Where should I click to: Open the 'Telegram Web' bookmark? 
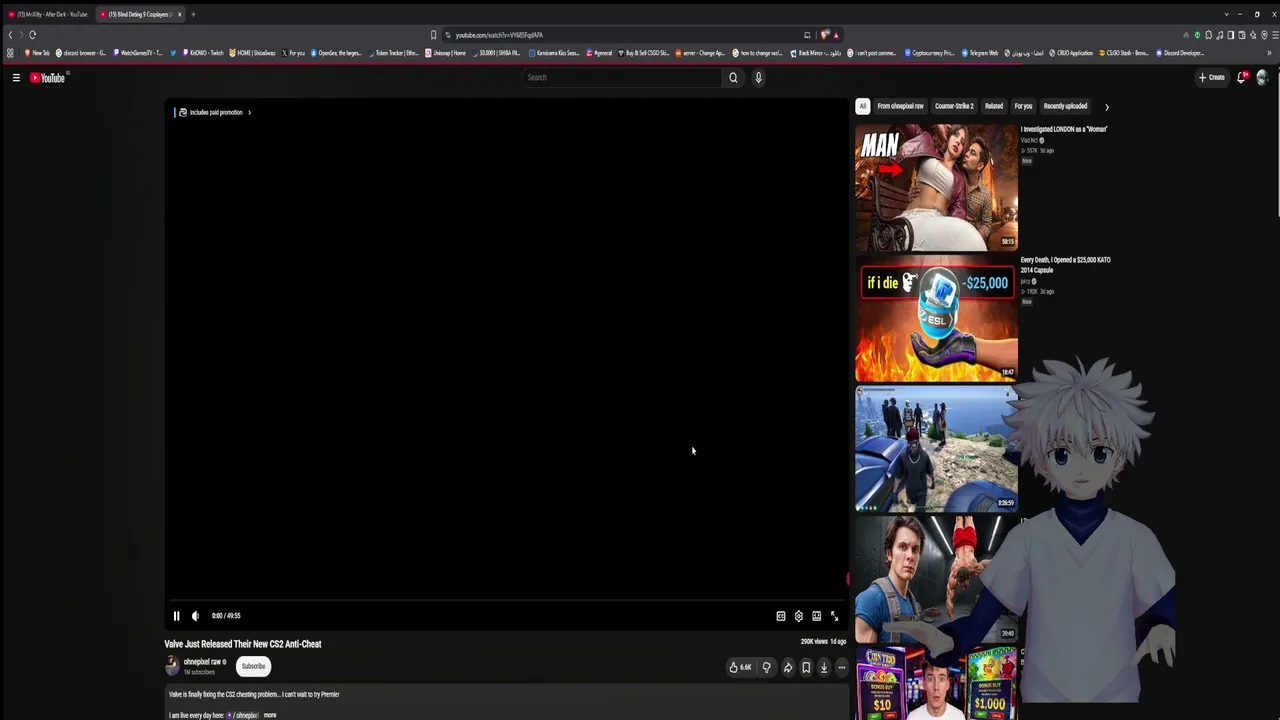pos(980,53)
